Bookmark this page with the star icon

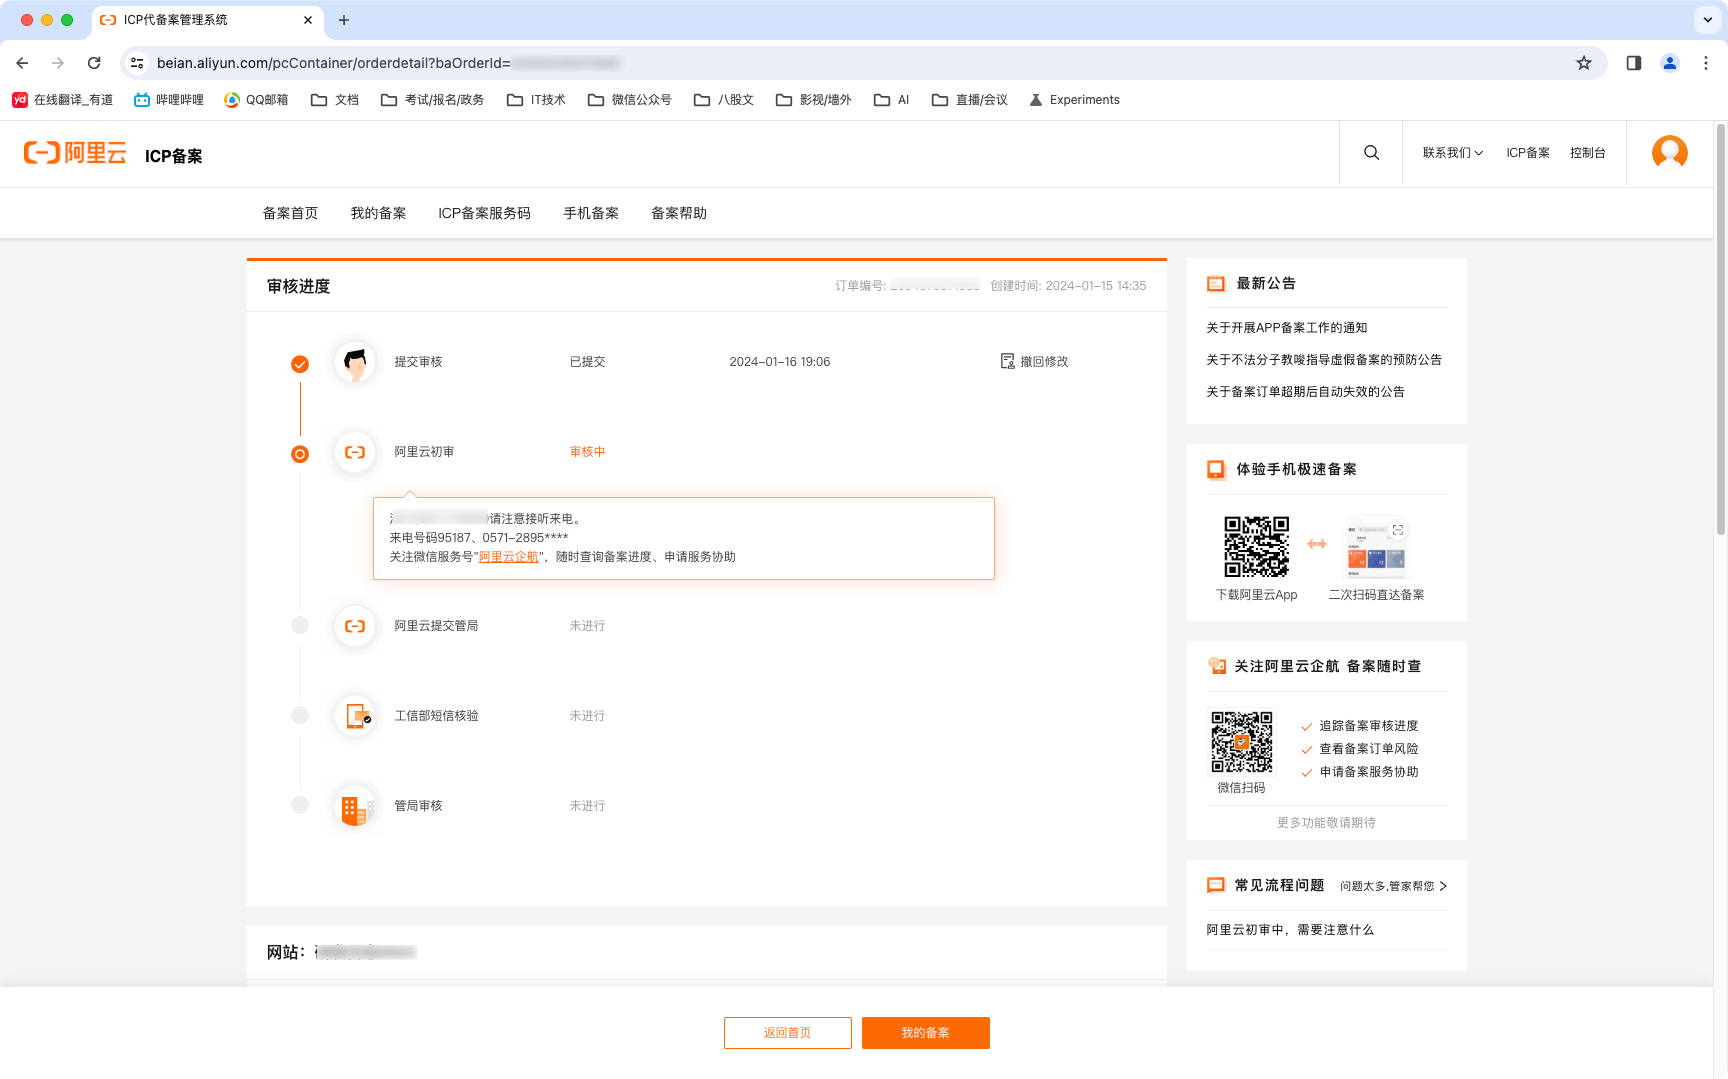(x=1584, y=63)
